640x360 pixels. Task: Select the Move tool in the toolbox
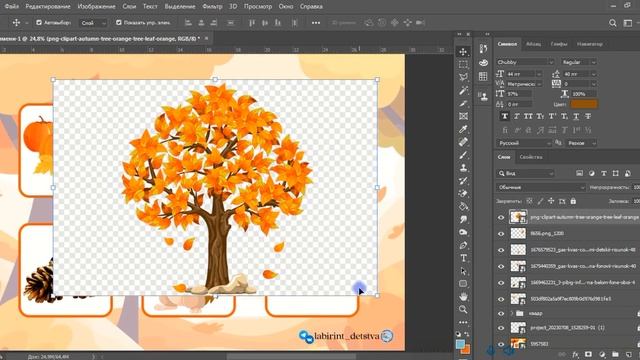coord(463,51)
